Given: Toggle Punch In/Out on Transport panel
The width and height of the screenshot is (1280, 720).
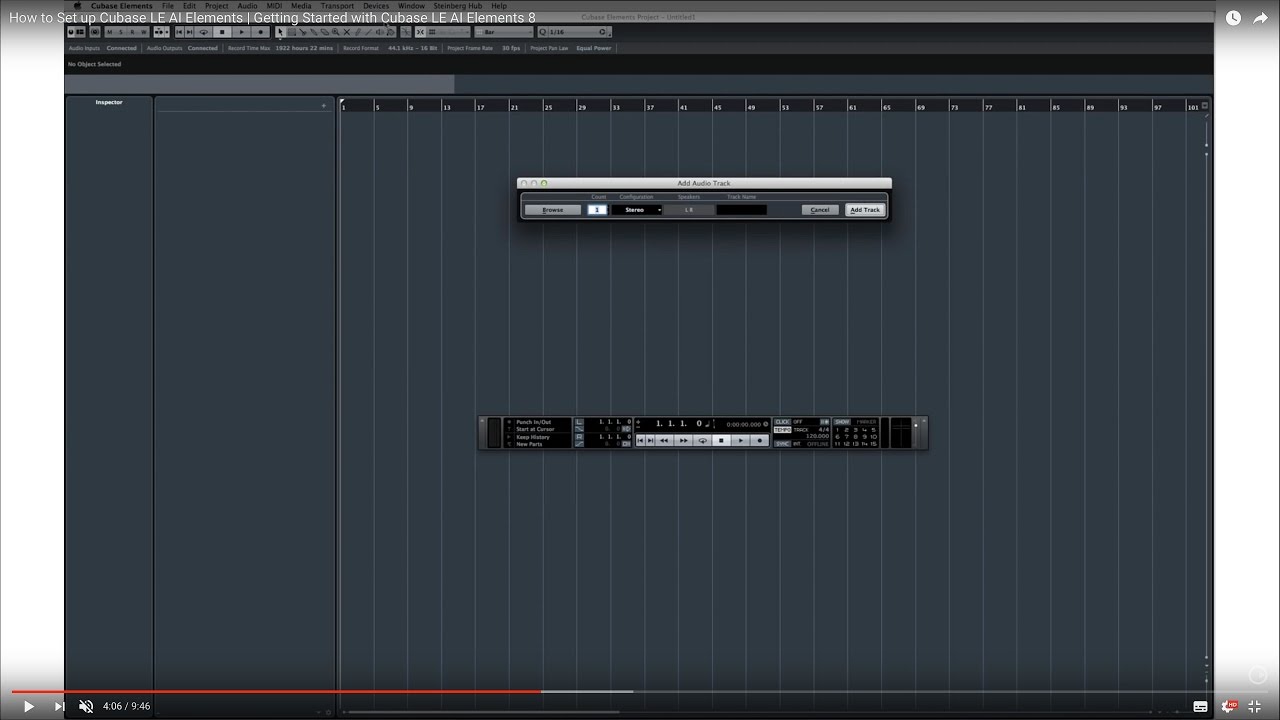Looking at the screenshot, I should coord(533,422).
